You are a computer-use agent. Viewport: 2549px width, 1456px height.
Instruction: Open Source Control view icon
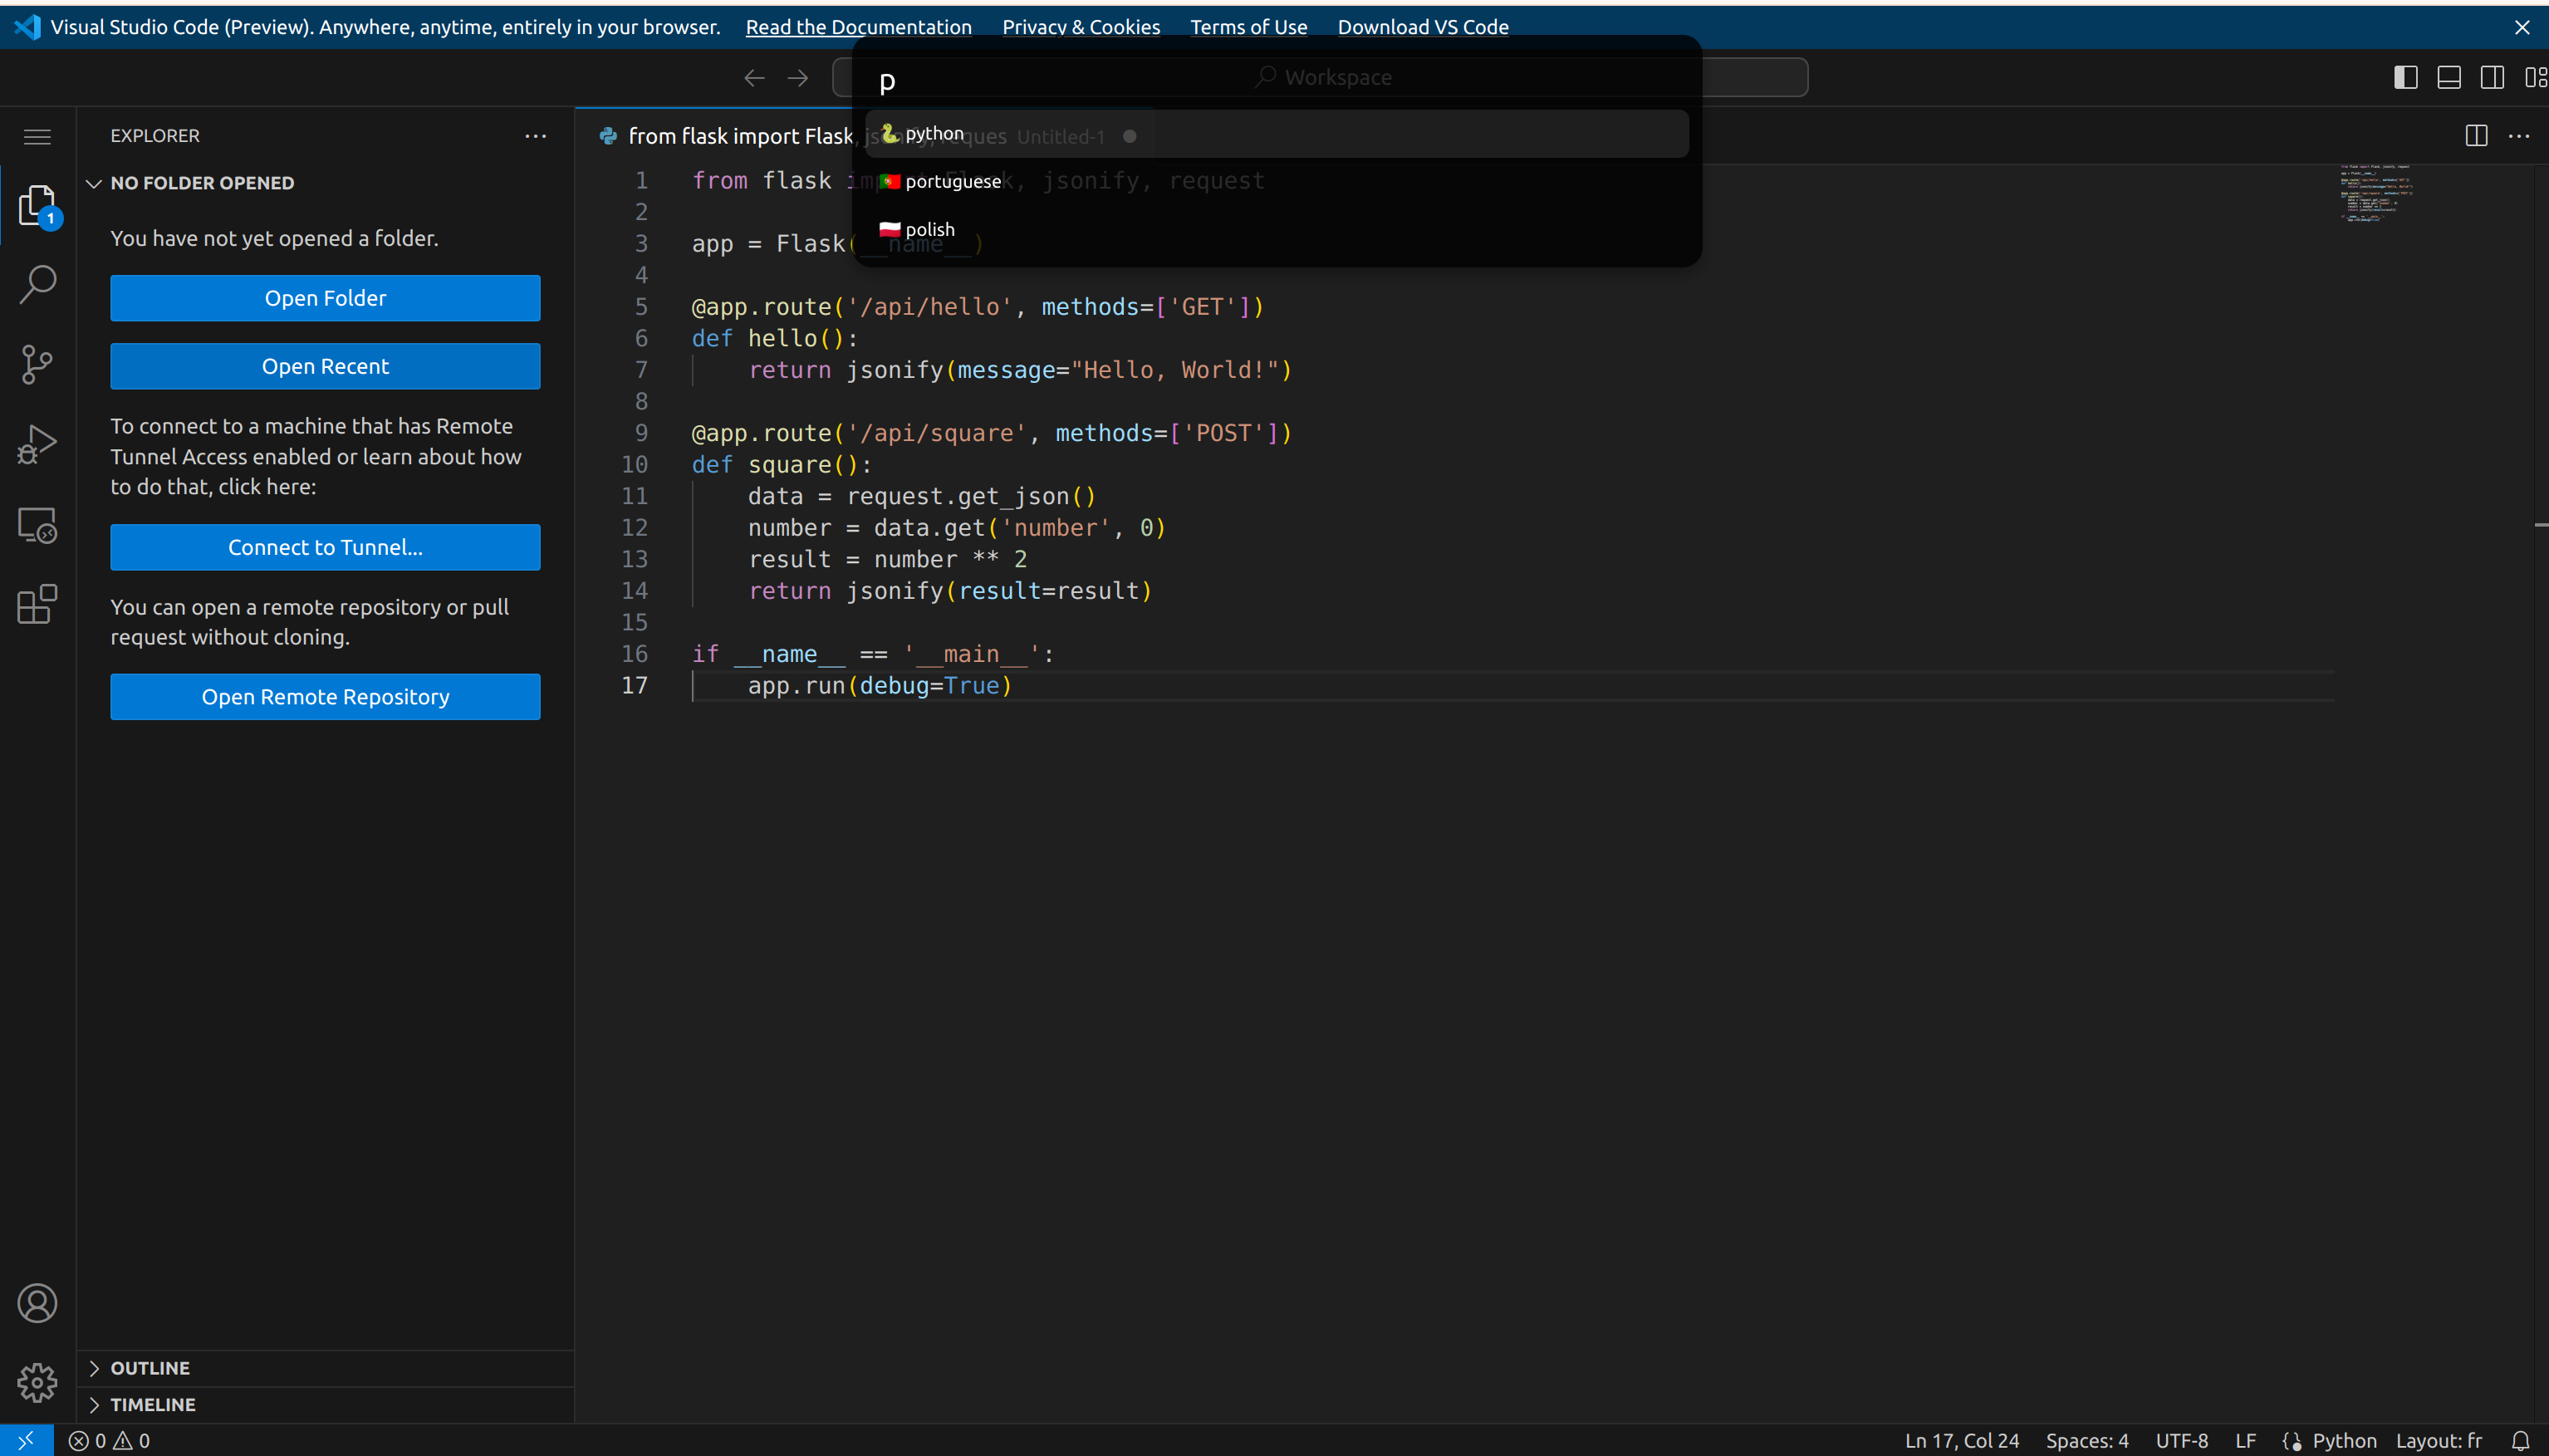point(37,364)
